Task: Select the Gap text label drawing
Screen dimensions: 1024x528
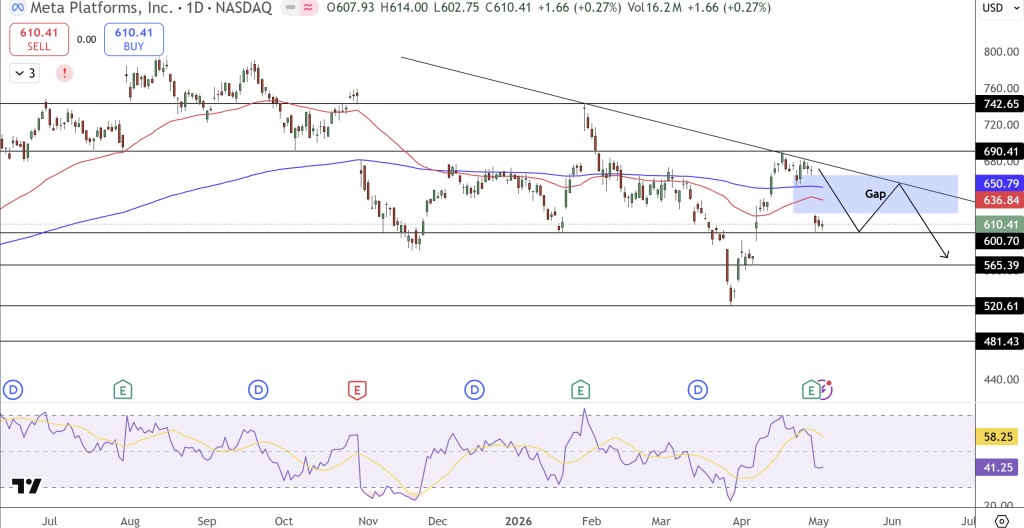Action: [x=875, y=193]
